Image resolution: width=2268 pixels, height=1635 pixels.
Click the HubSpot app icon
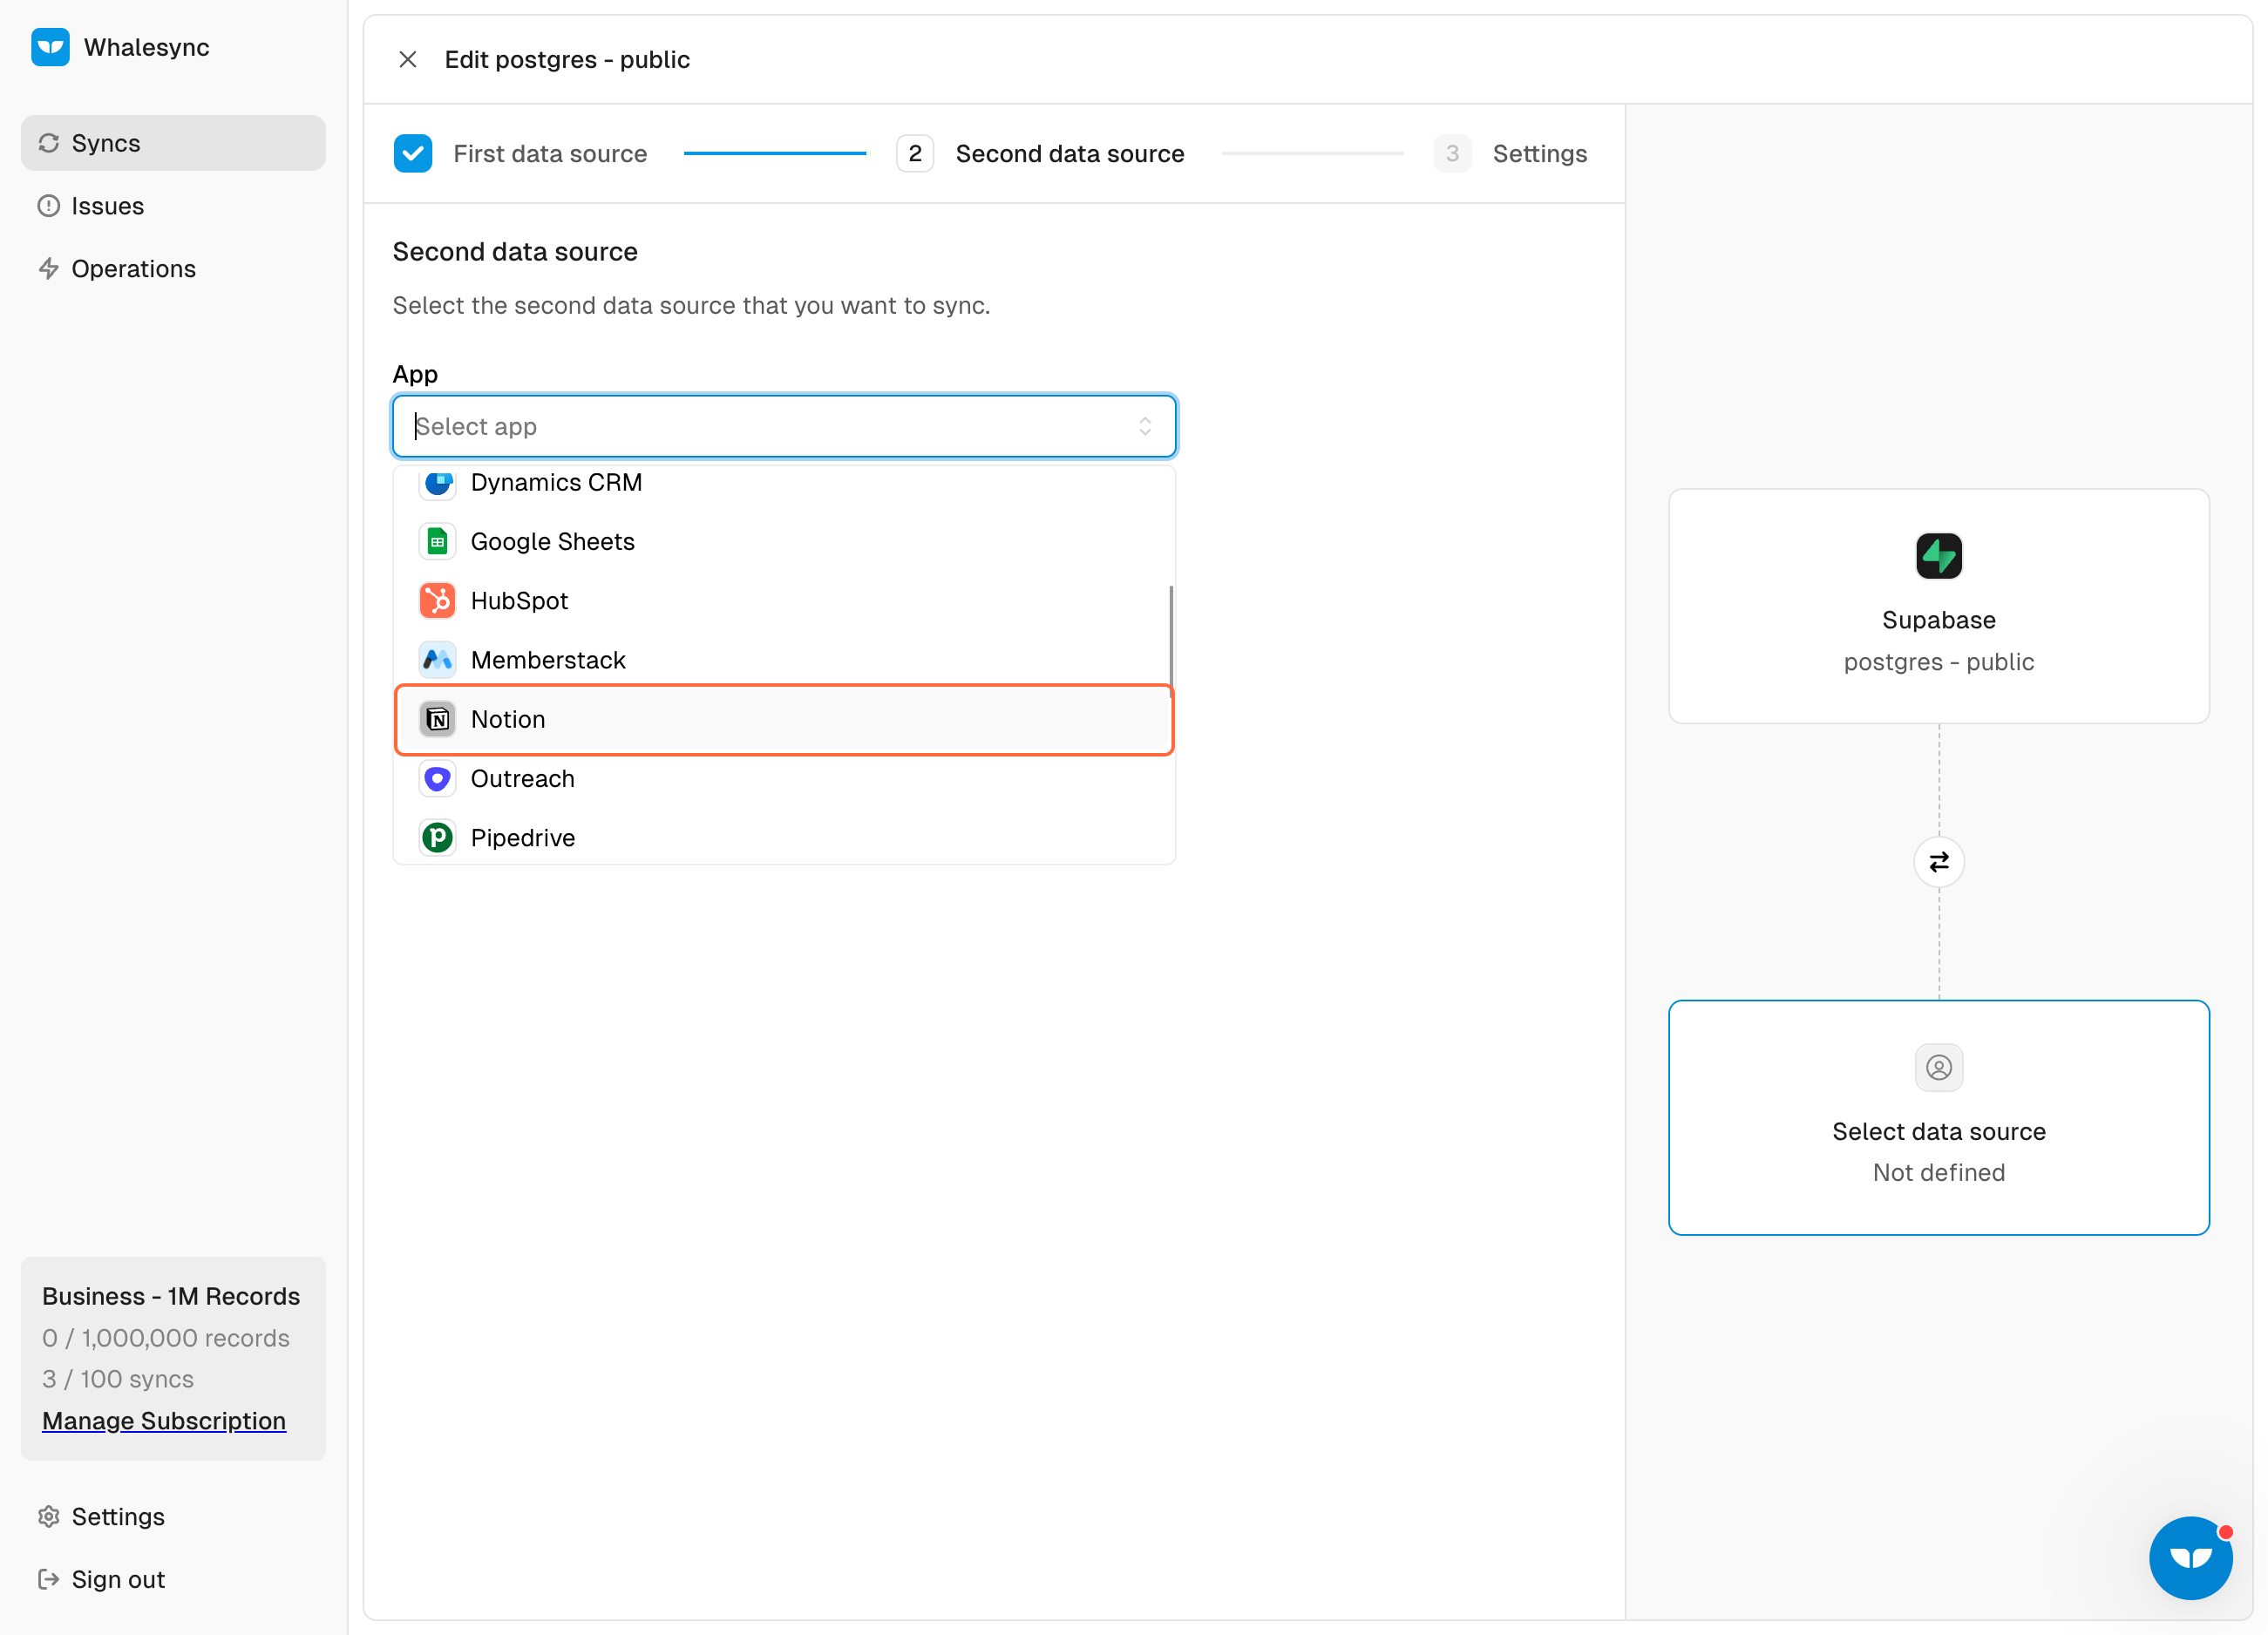pyautogui.click(x=437, y=600)
